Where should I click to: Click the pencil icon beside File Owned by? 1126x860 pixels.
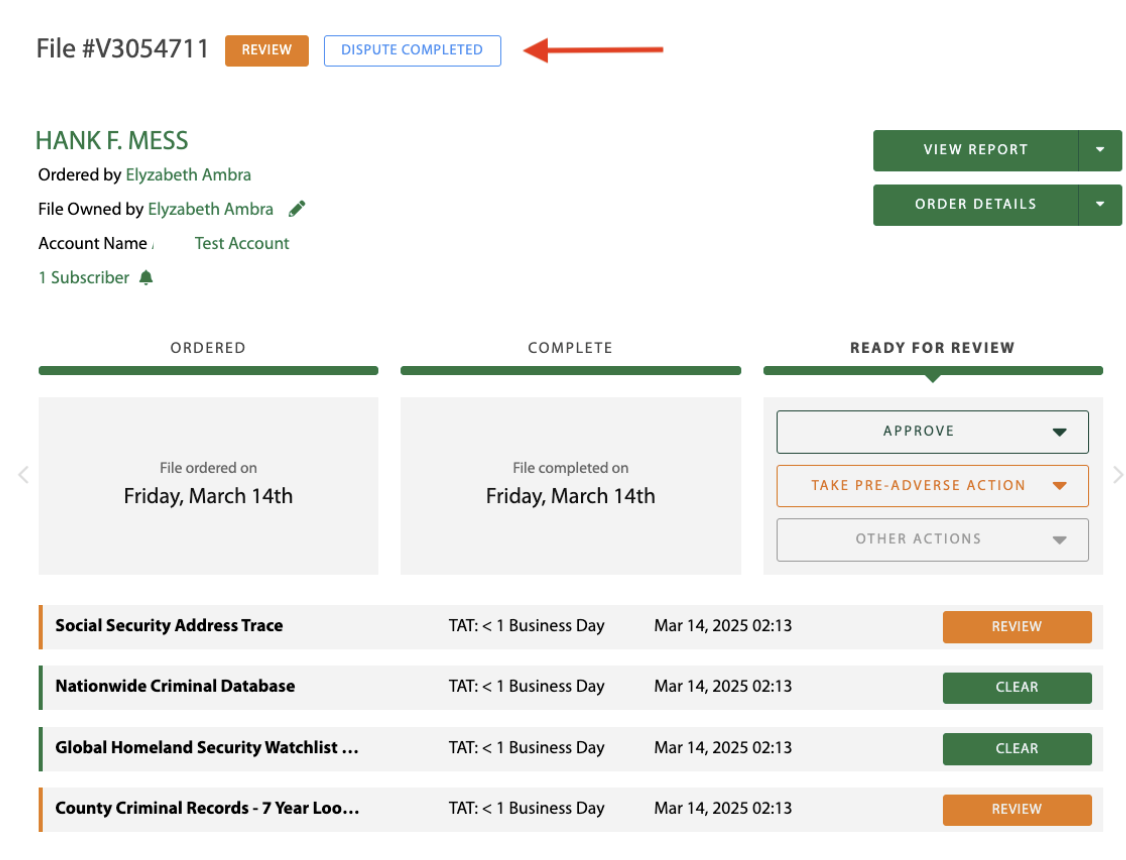[x=297, y=209]
